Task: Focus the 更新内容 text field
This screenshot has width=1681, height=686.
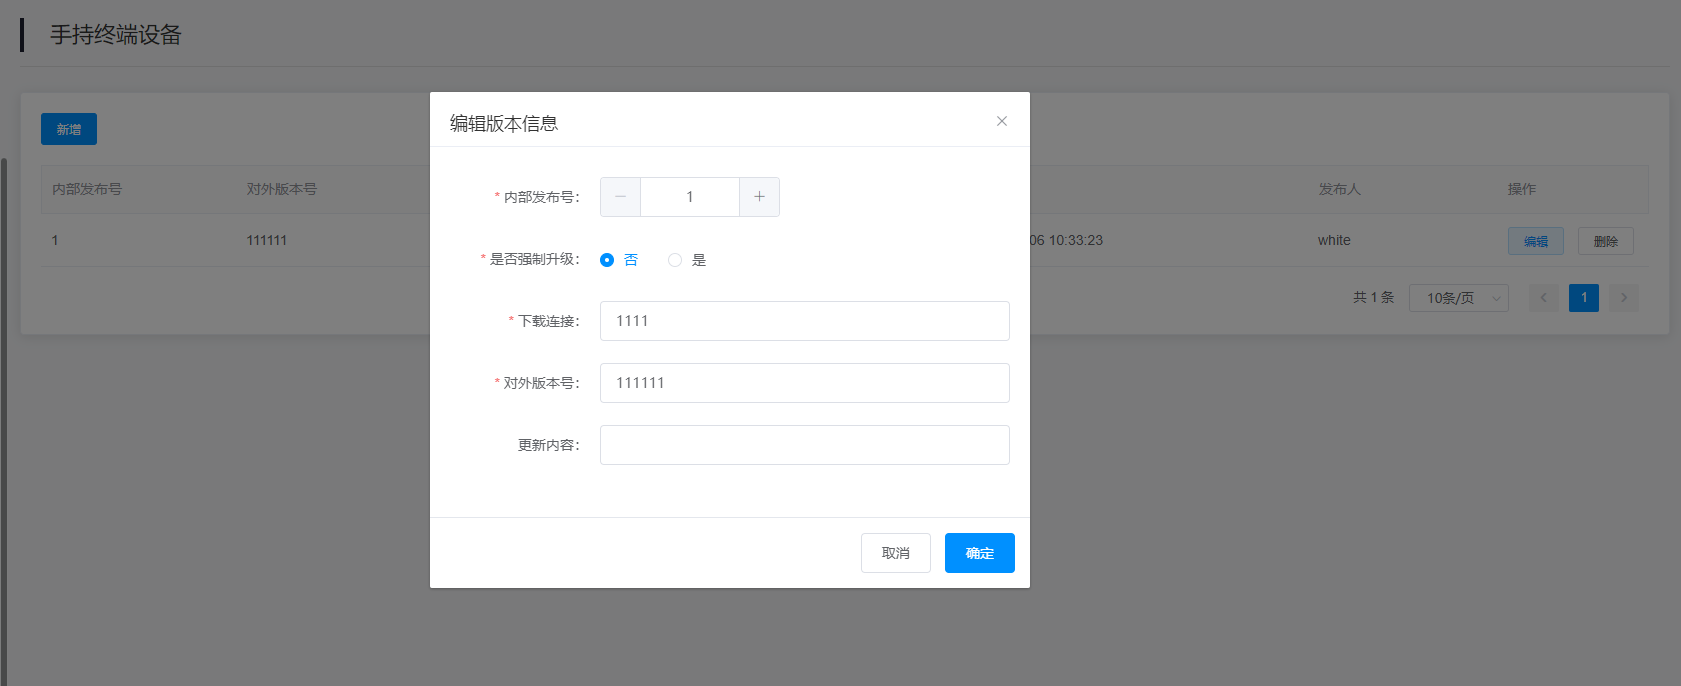Action: tap(804, 445)
